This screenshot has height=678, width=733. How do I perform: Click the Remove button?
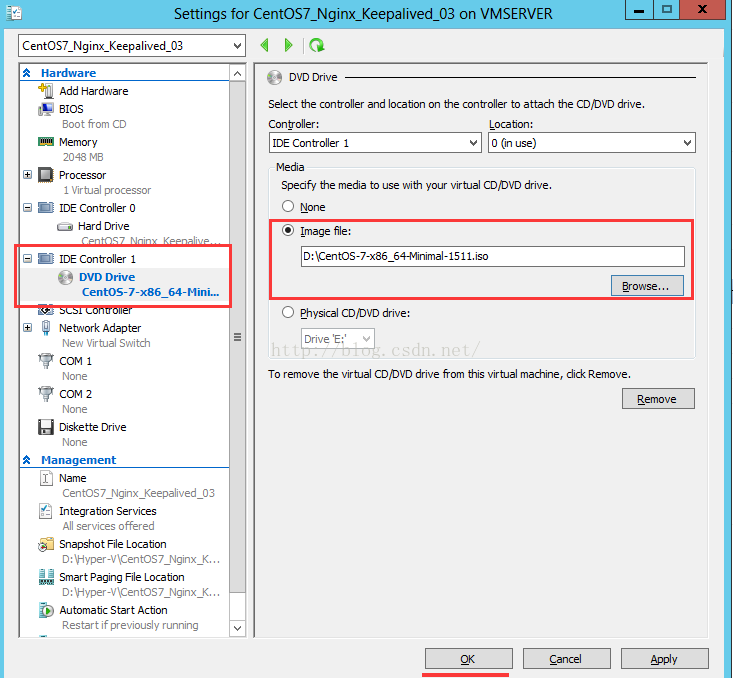[658, 399]
